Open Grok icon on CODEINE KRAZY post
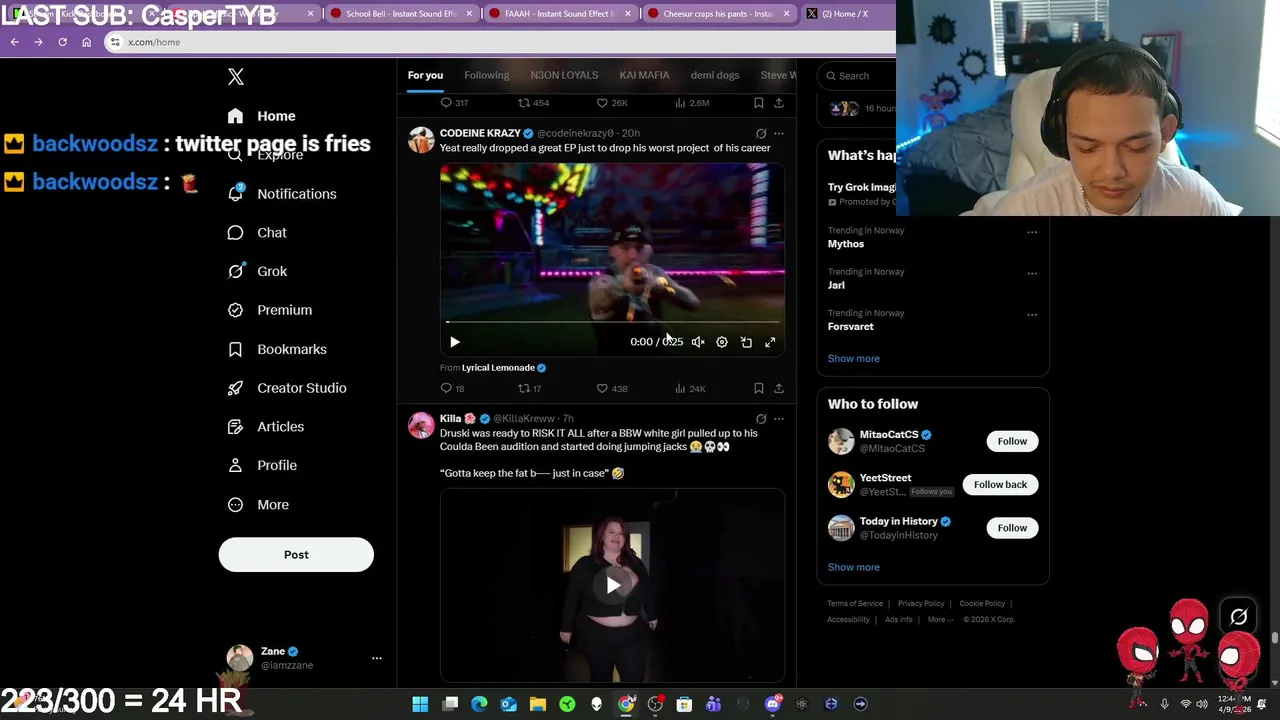Screen dimensions: 1280x720 coord(761,133)
